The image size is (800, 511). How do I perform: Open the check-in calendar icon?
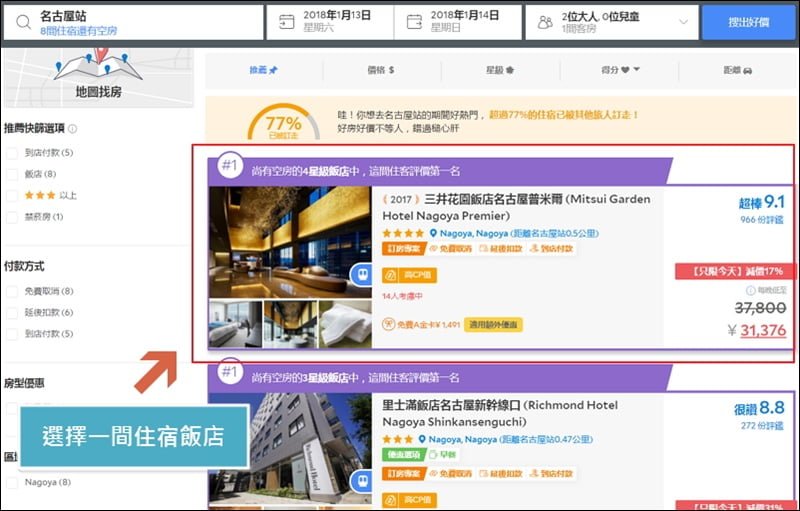tap(287, 22)
